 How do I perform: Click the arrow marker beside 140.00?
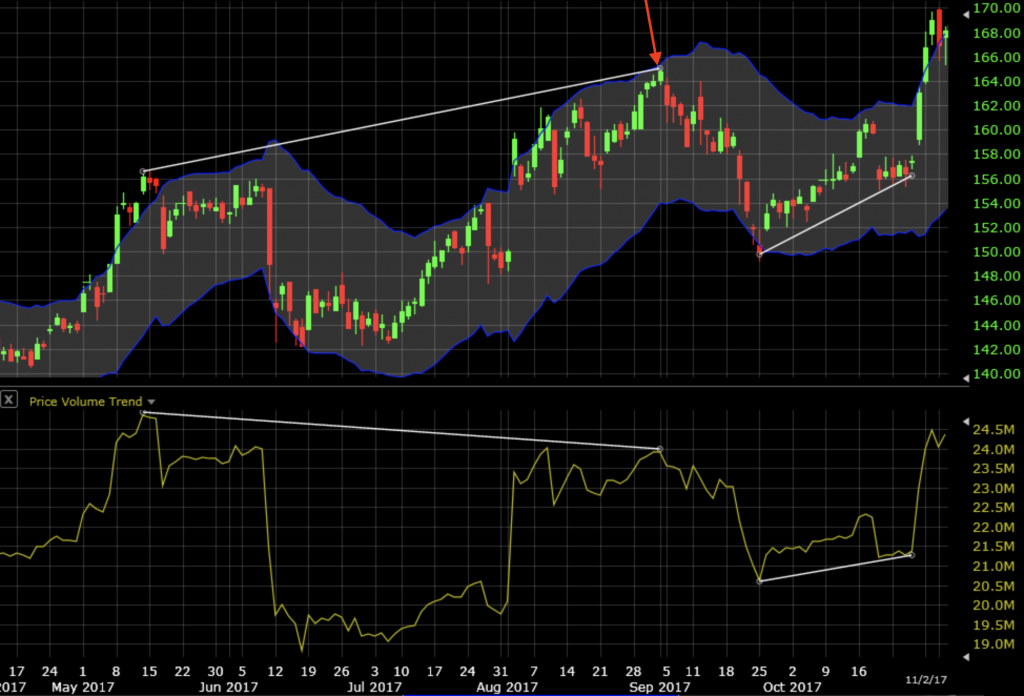[x=965, y=376]
